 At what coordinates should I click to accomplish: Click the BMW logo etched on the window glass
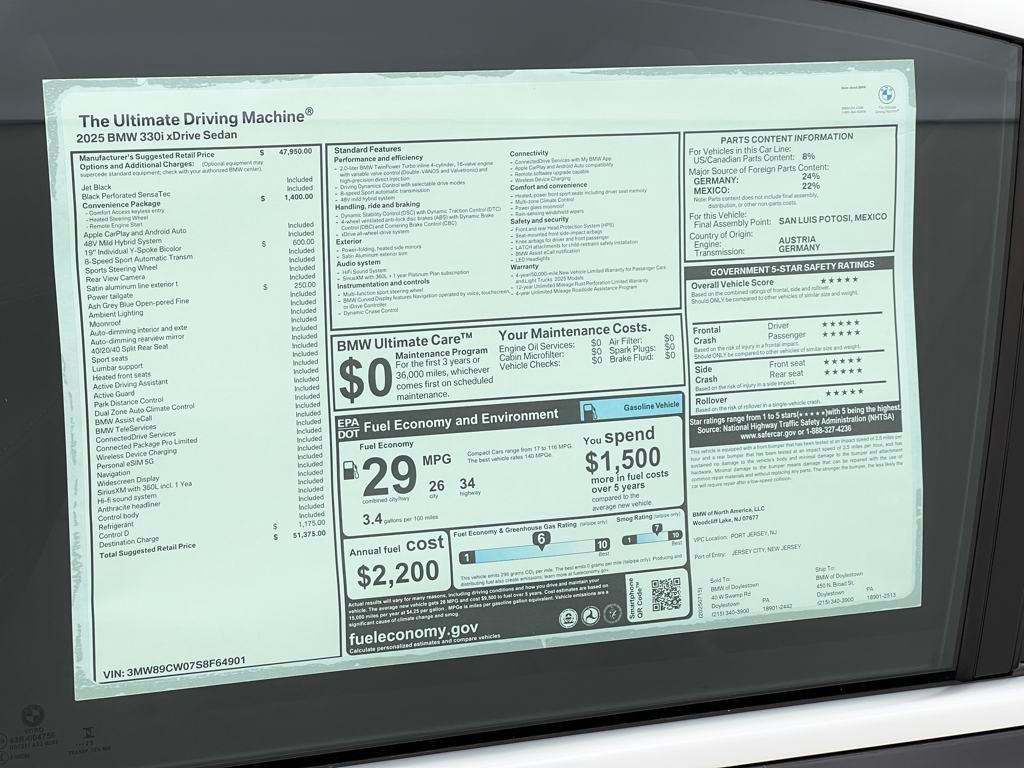(32, 716)
